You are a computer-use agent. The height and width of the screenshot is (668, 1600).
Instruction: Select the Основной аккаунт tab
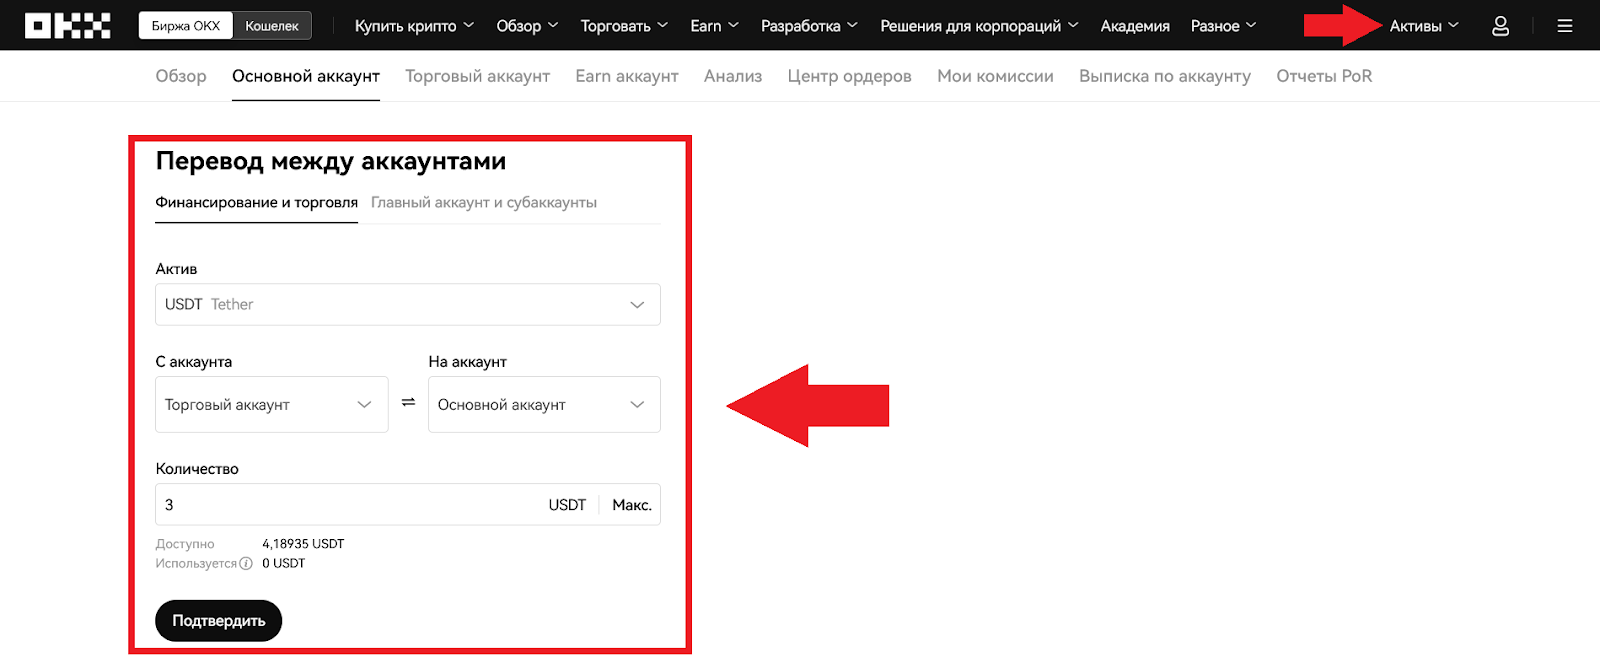coord(306,76)
